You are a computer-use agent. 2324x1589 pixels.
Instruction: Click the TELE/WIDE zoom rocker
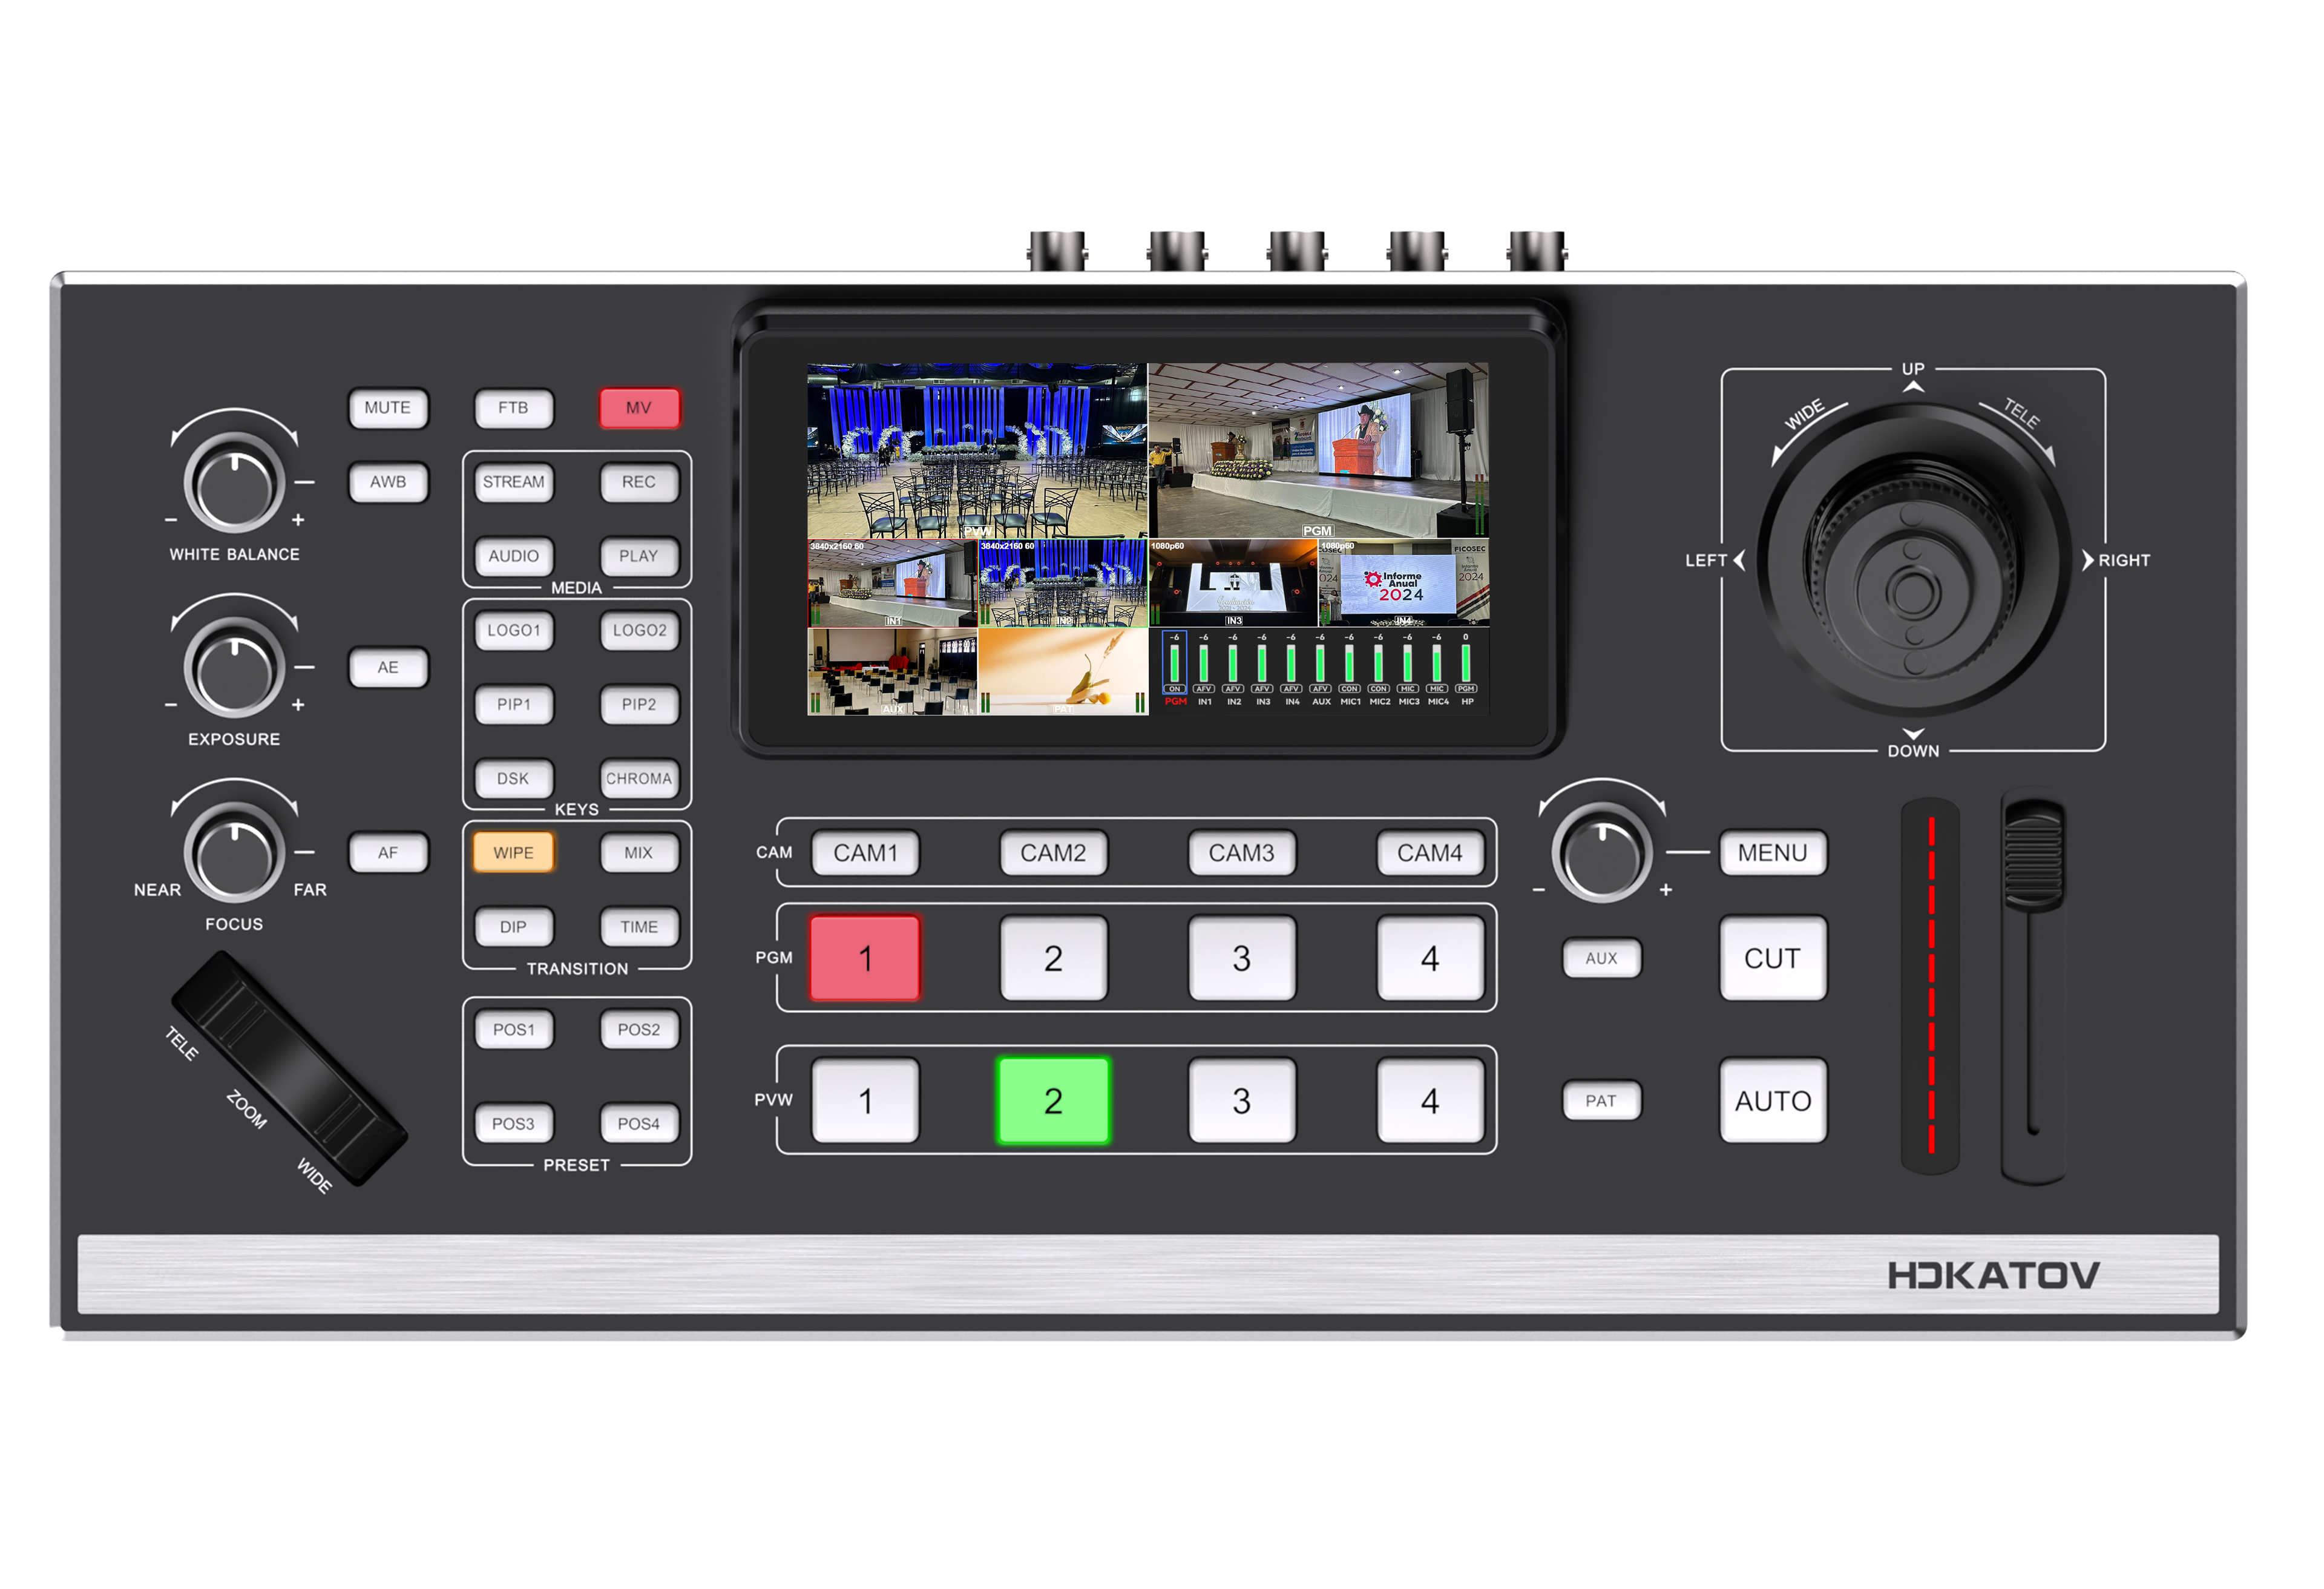tap(289, 1069)
